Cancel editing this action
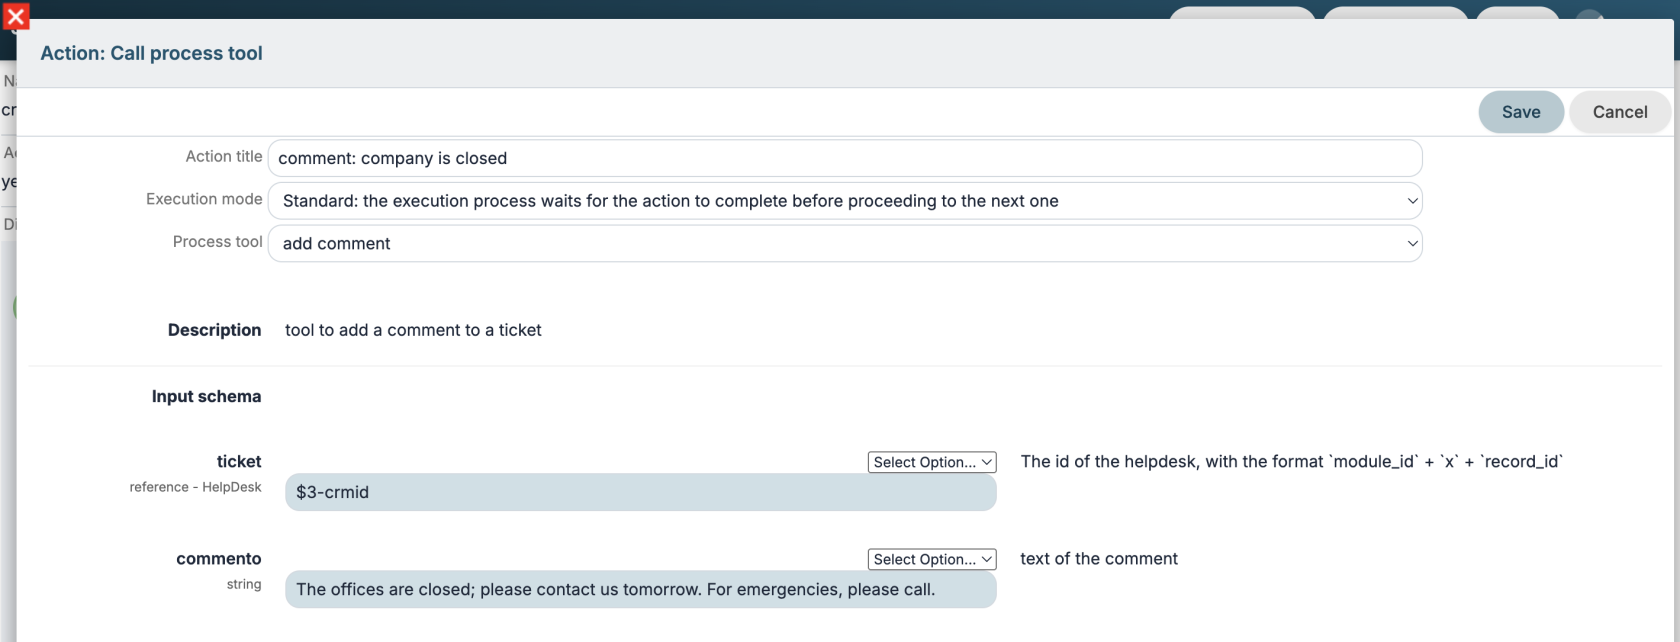The width and height of the screenshot is (1680, 642). pos(1620,112)
